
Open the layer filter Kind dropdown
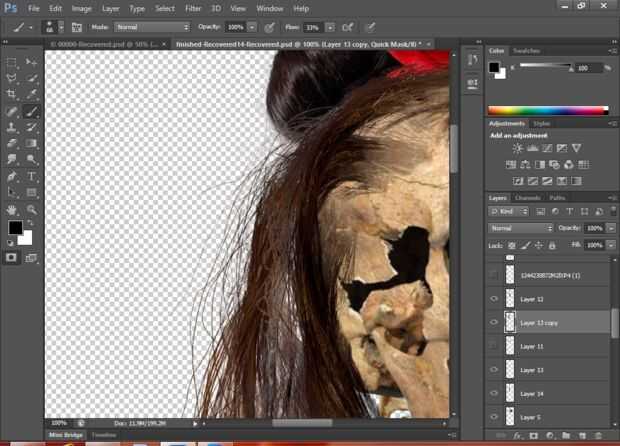click(x=508, y=212)
